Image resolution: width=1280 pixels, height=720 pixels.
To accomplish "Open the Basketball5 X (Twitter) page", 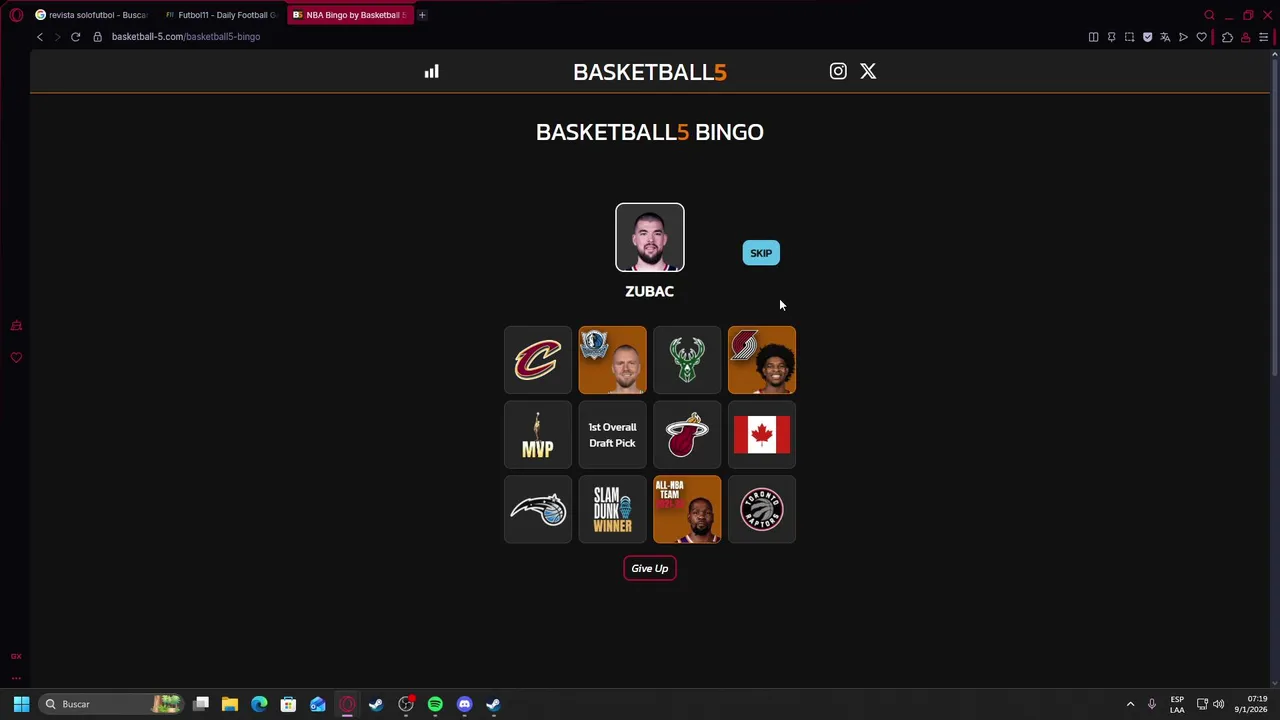I will click(868, 71).
